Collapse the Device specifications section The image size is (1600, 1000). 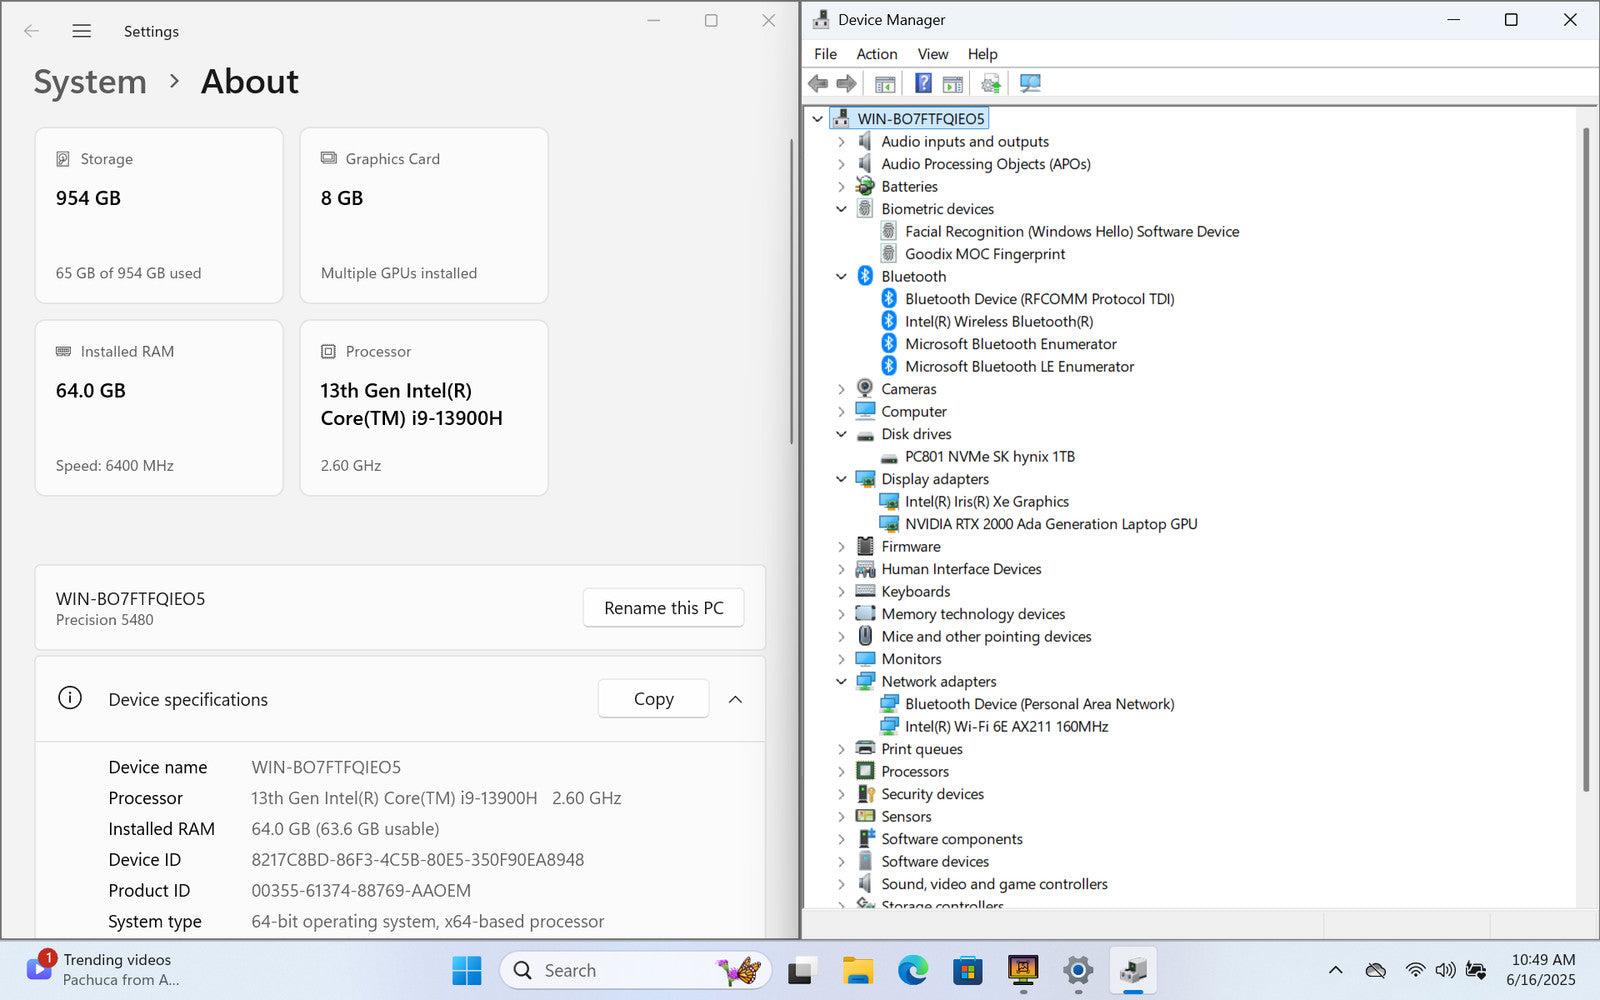735,699
